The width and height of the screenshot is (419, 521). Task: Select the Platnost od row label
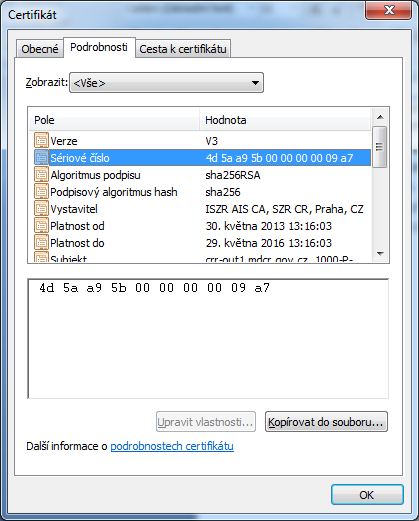tap(77, 226)
